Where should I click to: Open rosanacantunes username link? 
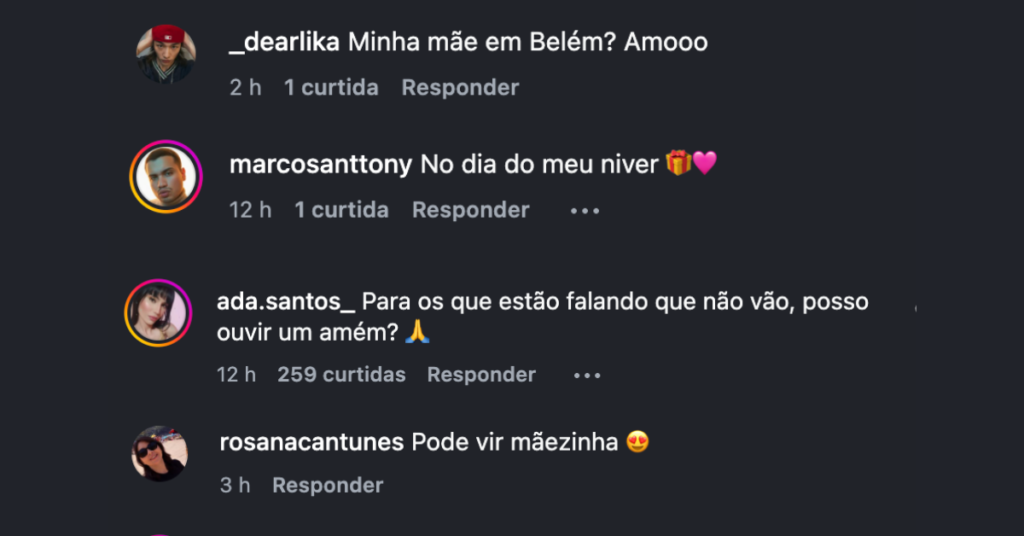(x=311, y=442)
